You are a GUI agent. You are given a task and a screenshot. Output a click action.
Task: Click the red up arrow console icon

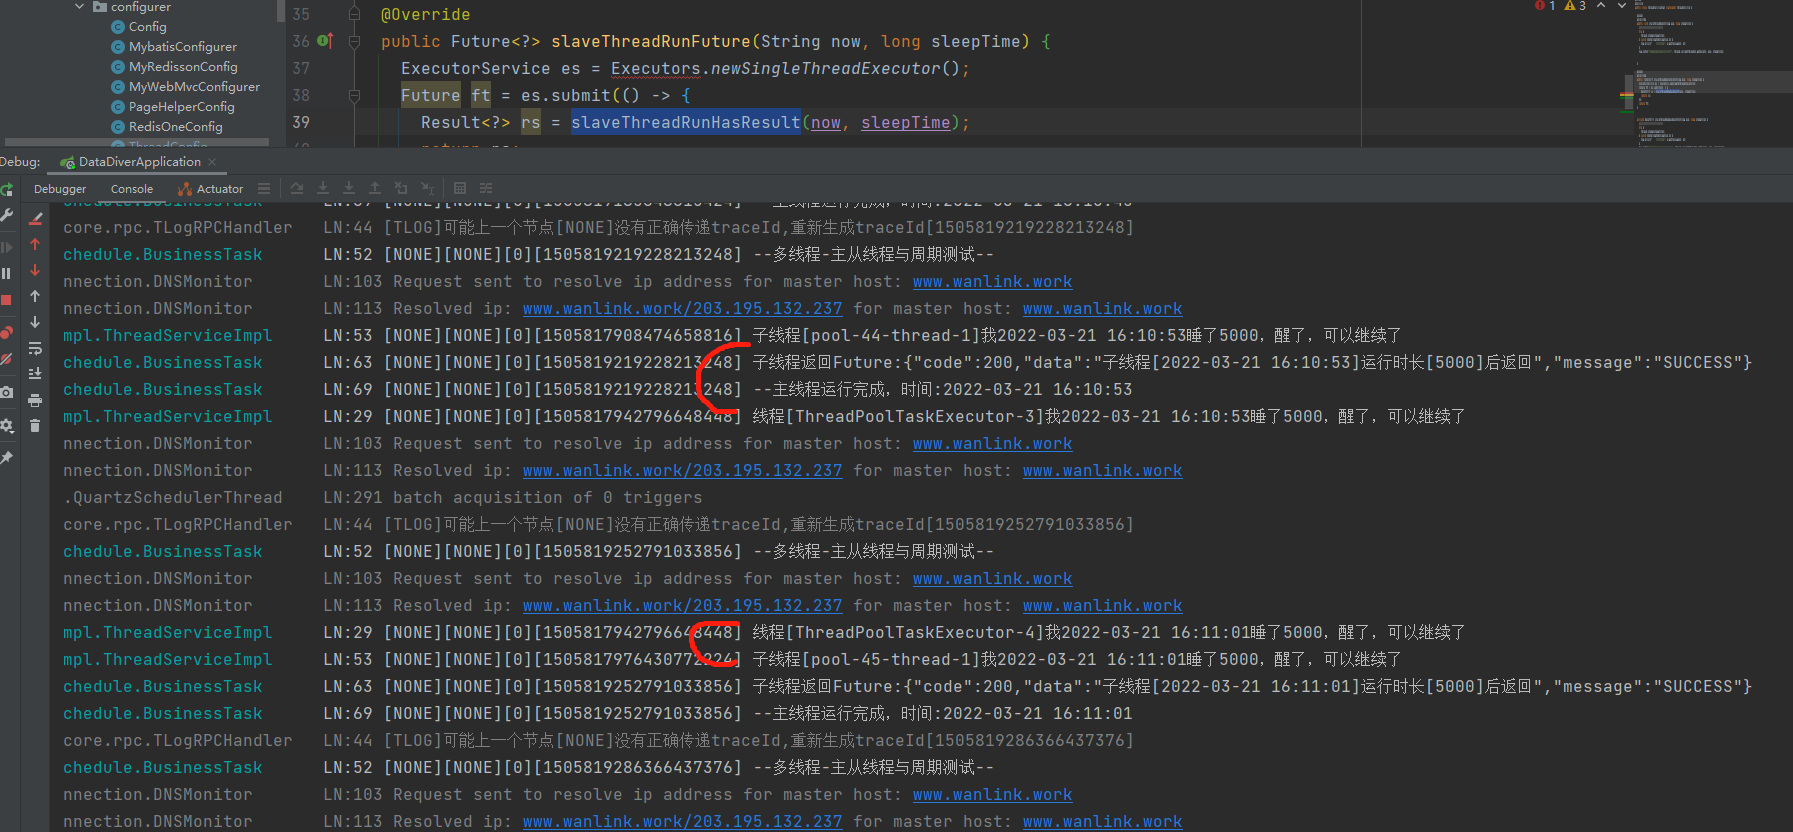pos(35,244)
